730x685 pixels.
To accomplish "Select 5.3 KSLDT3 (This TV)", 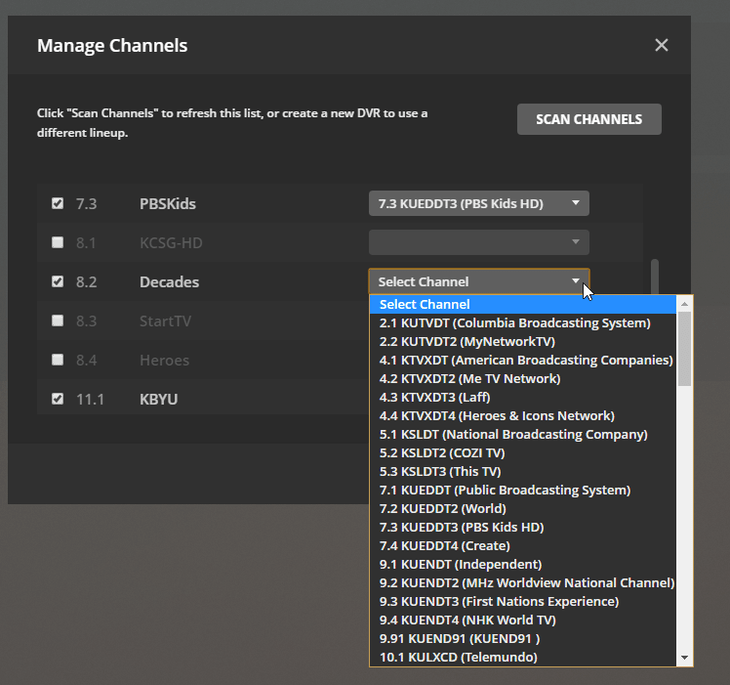I will 523,471.
